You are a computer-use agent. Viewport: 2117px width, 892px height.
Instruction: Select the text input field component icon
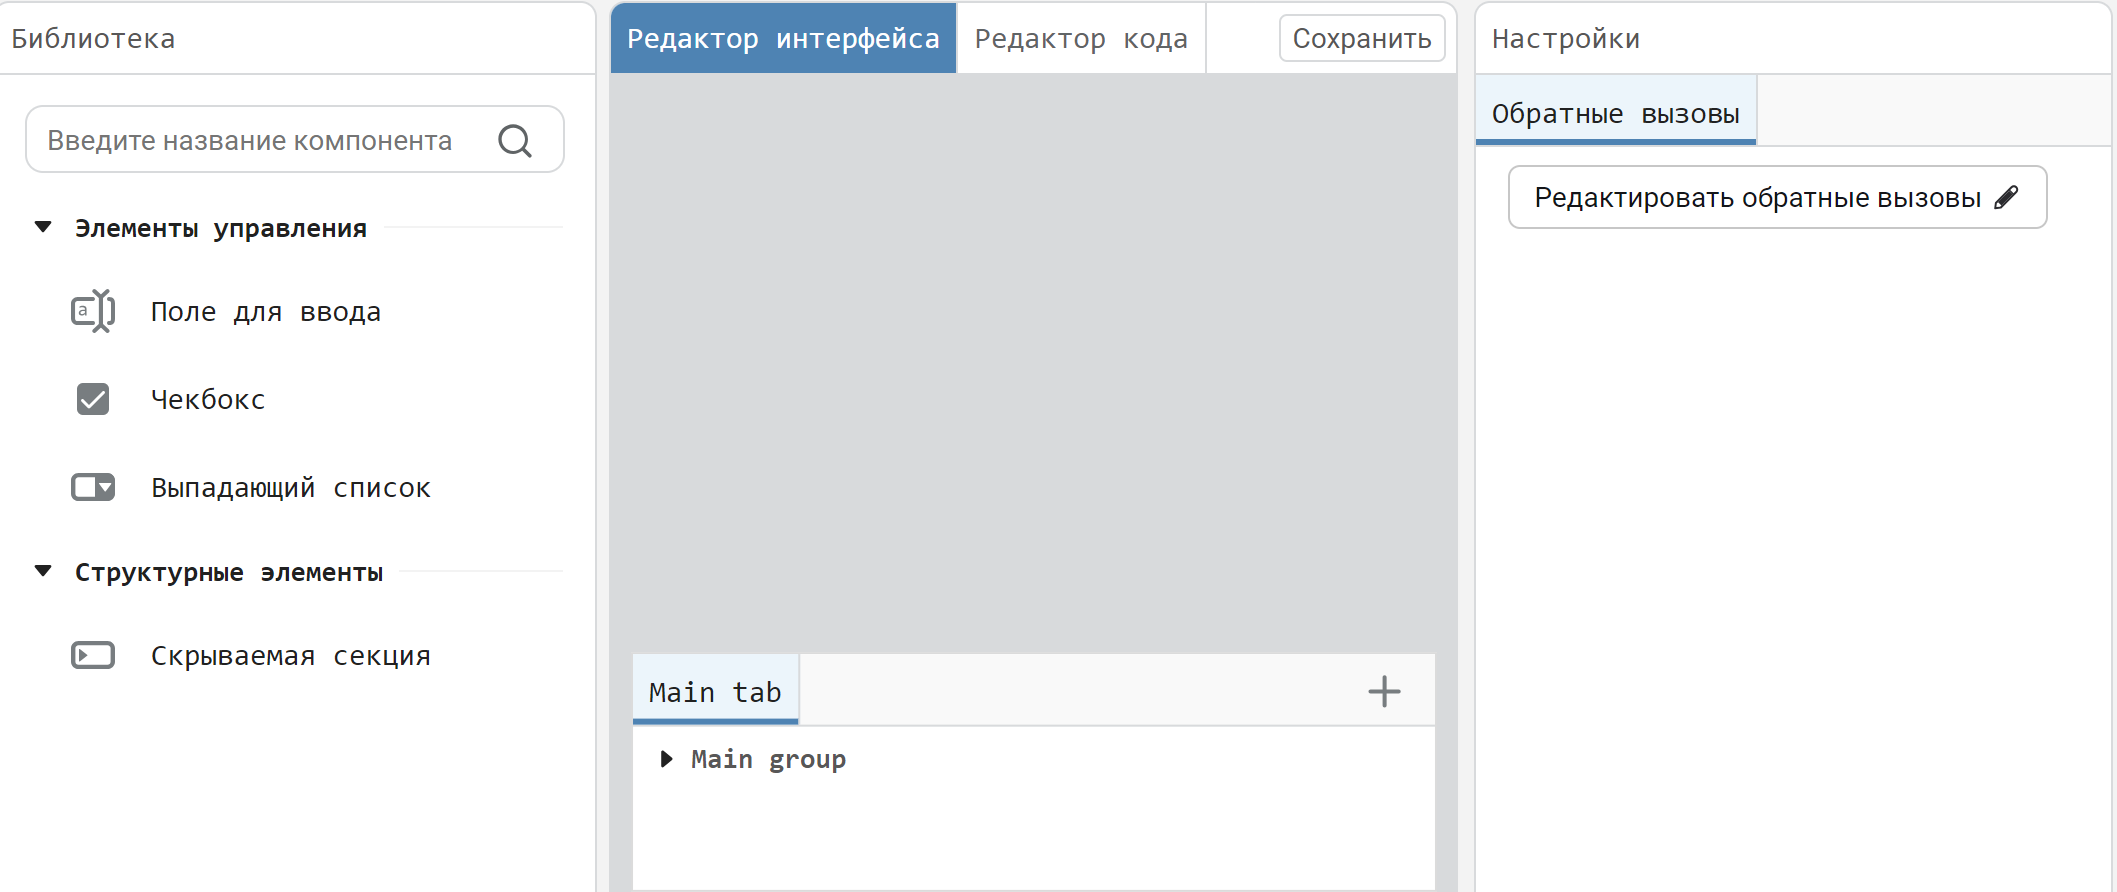pyautogui.click(x=93, y=311)
